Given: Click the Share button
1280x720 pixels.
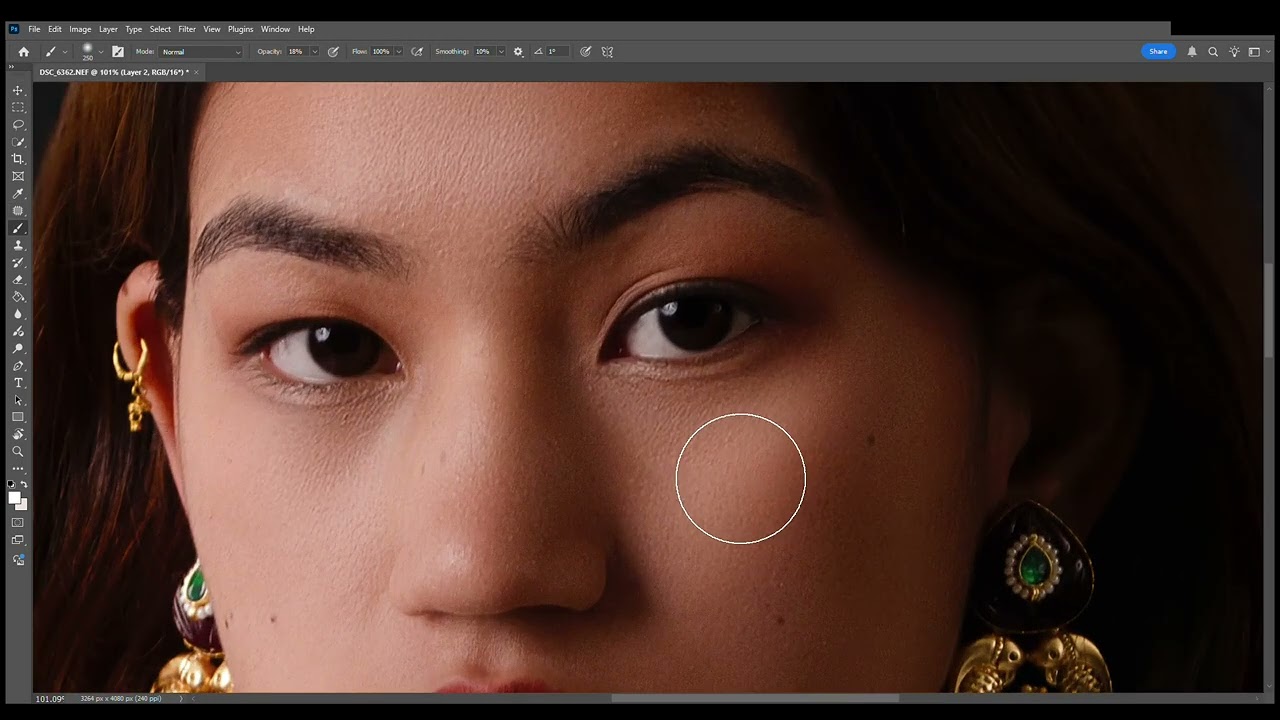Looking at the screenshot, I should [1158, 51].
